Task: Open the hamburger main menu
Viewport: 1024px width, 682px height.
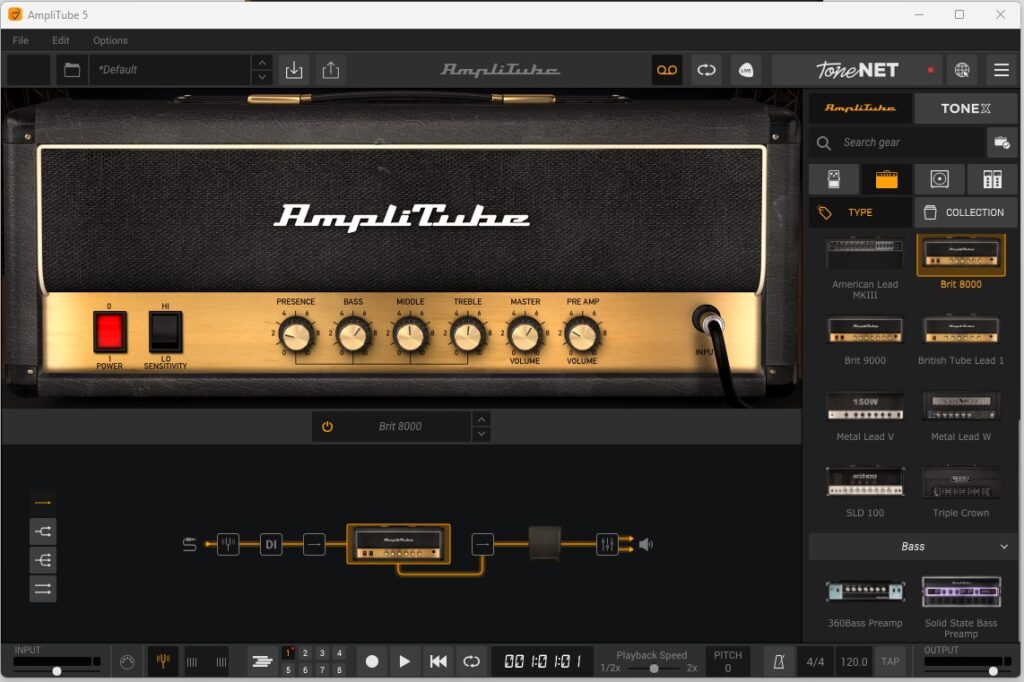Action: (x=1001, y=70)
